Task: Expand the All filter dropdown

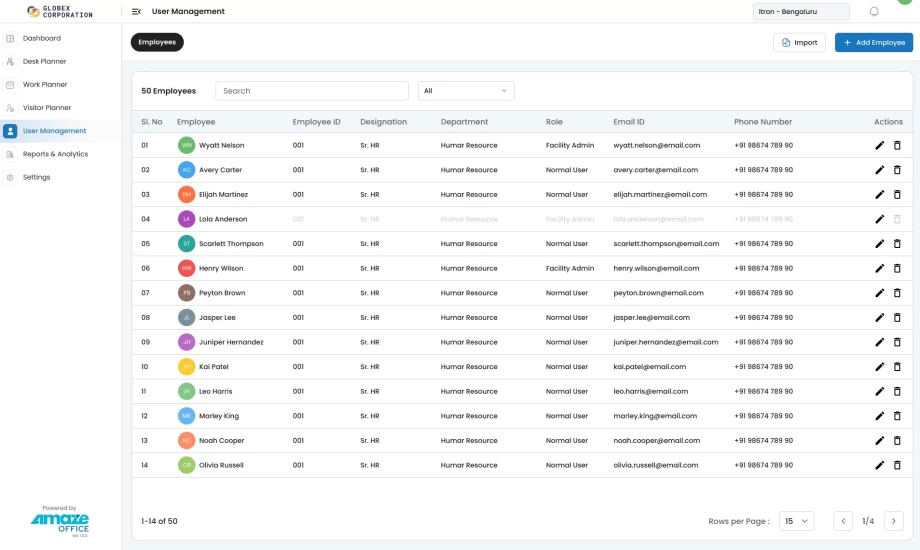Action: click(x=466, y=91)
